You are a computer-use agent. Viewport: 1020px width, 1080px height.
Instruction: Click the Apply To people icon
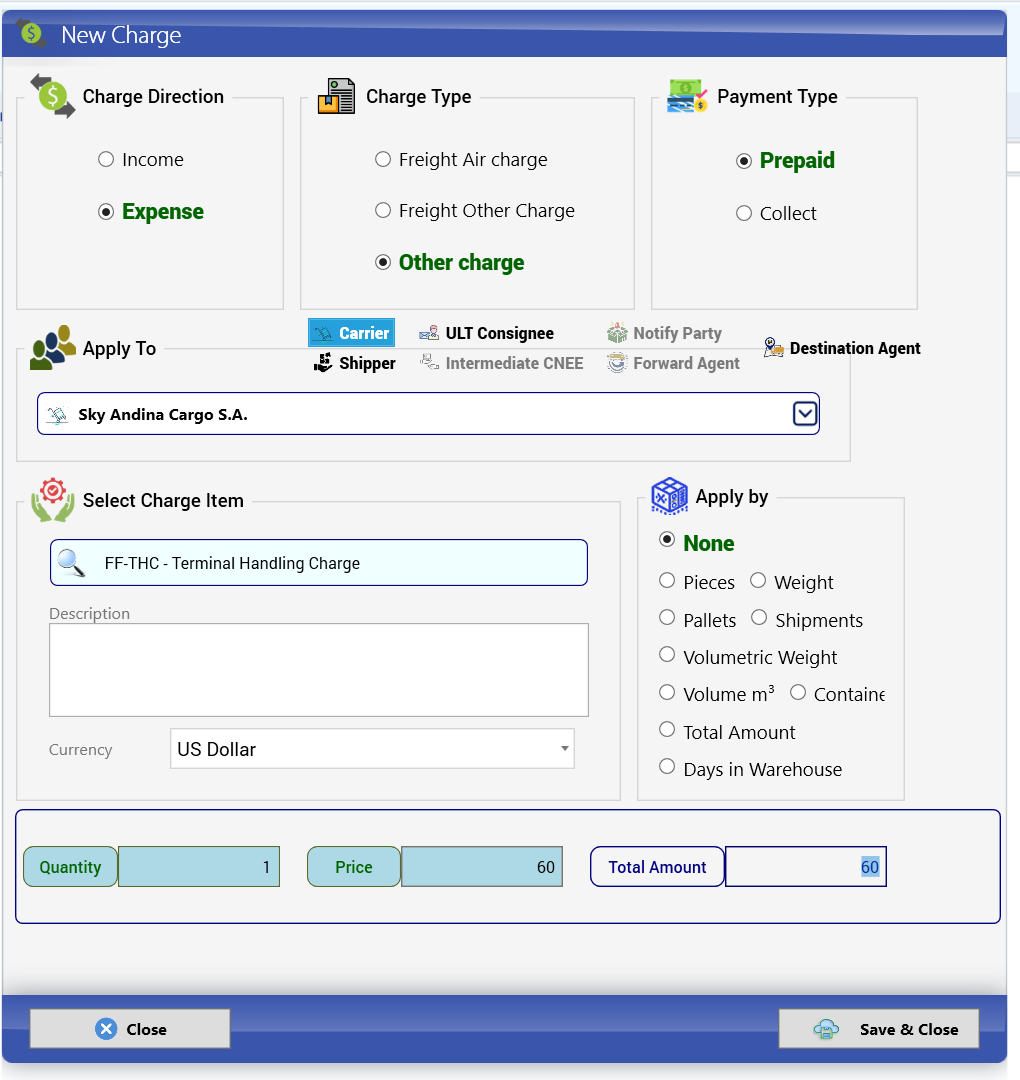pyautogui.click(x=53, y=348)
